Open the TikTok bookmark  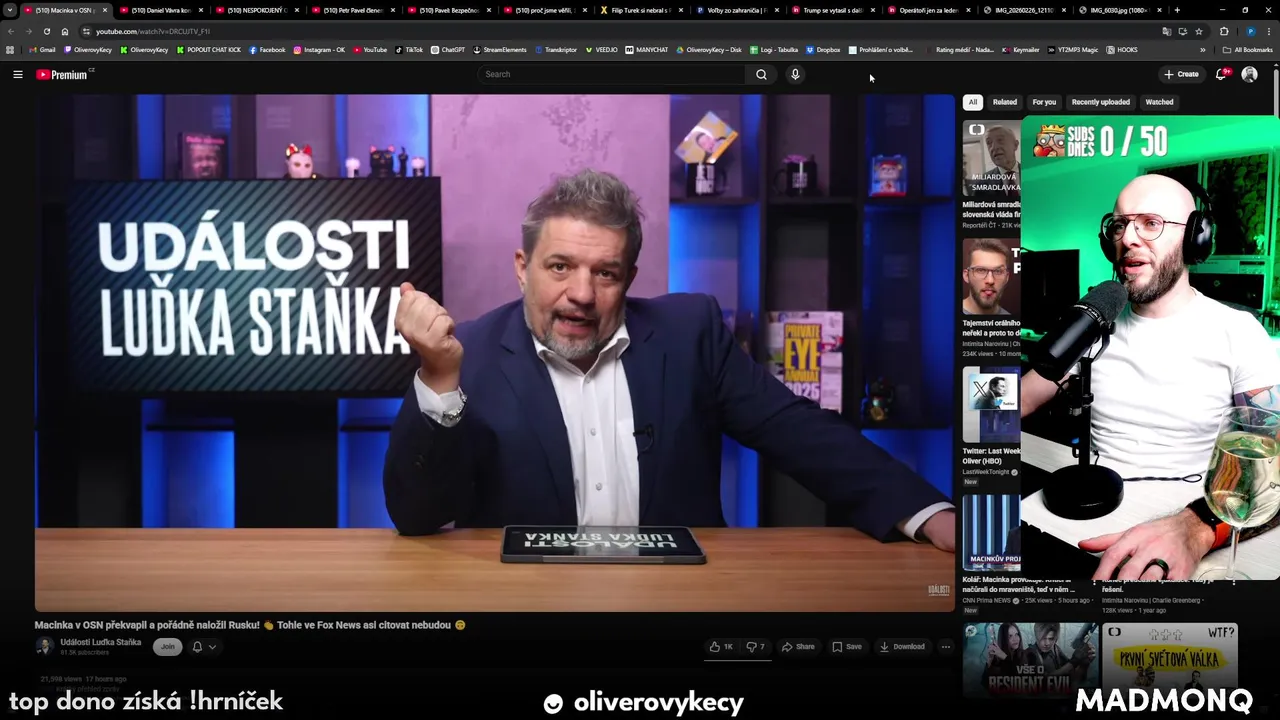coord(409,49)
